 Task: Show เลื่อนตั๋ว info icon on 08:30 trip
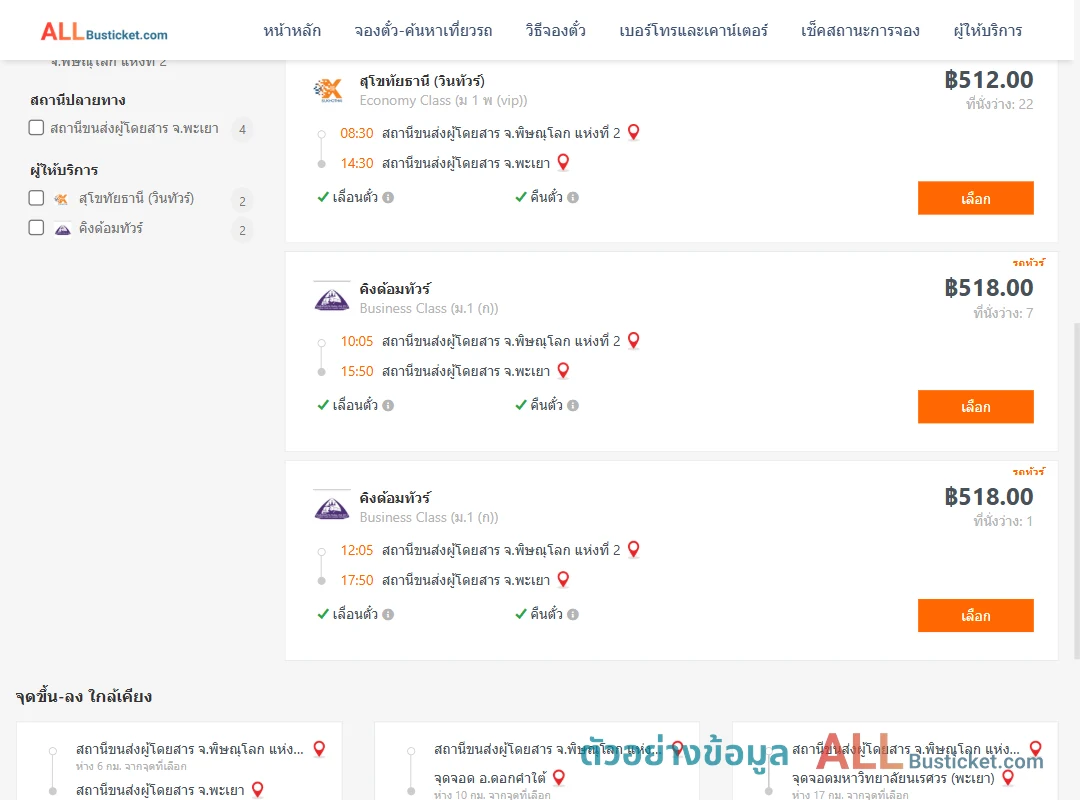click(388, 198)
